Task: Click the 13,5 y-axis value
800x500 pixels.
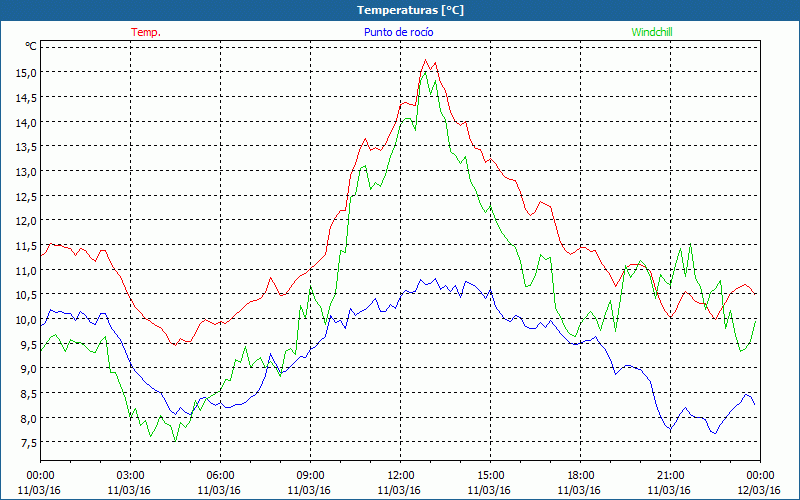Action: (x=26, y=147)
